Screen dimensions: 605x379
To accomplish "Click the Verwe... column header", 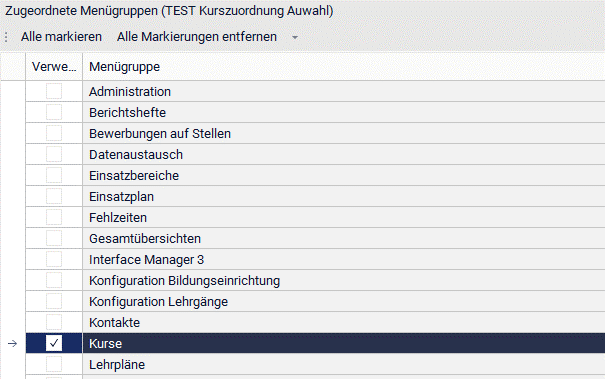I will pyautogui.click(x=54, y=67).
